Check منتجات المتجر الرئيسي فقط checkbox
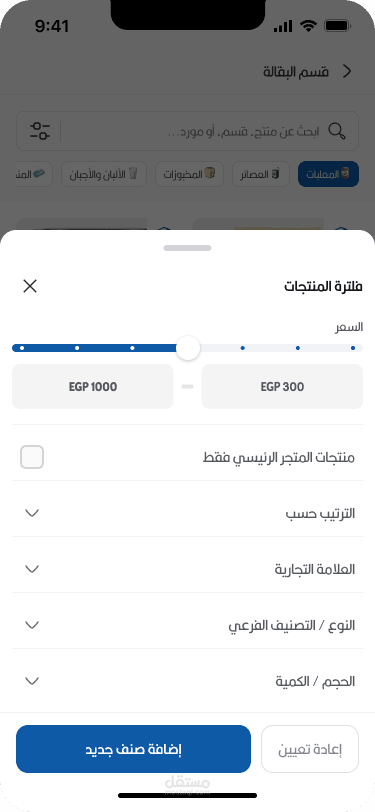 click(x=32, y=457)
